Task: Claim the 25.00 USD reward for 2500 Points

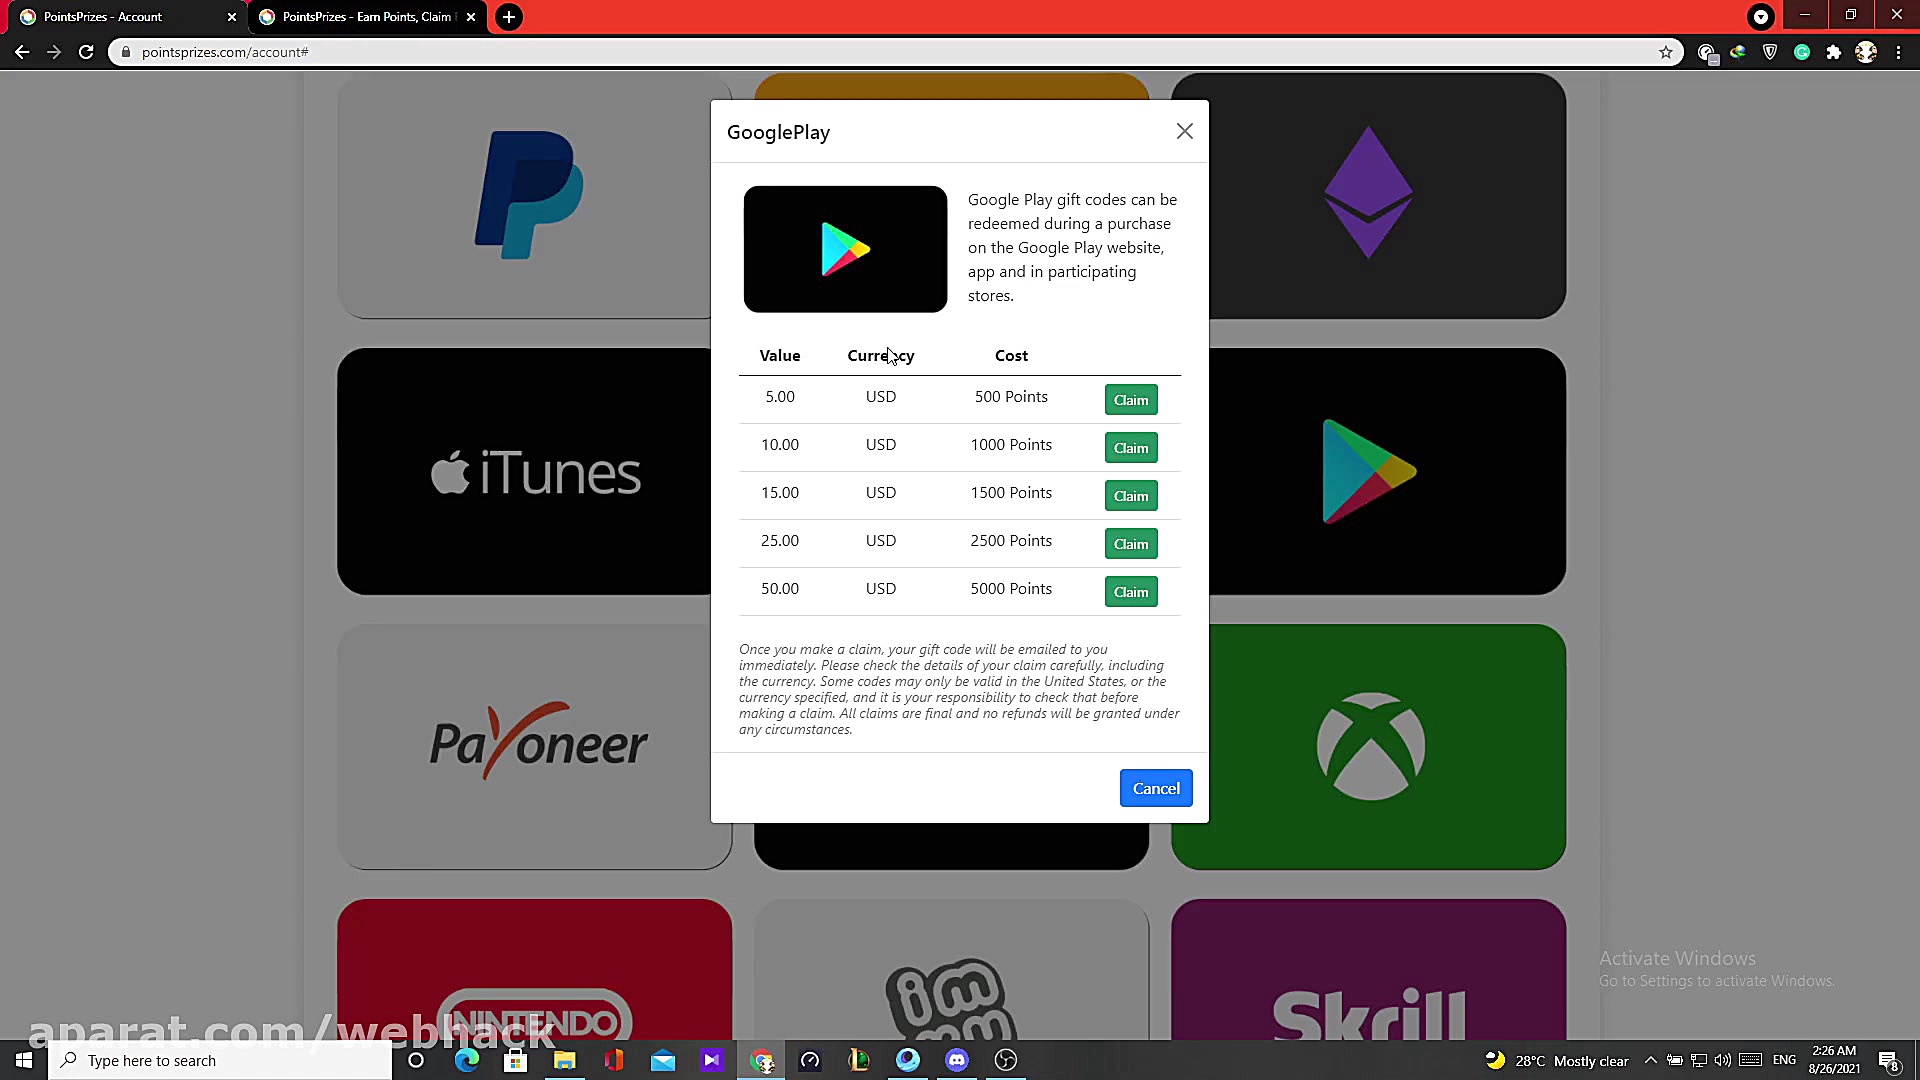Action: pos(1131,544)
